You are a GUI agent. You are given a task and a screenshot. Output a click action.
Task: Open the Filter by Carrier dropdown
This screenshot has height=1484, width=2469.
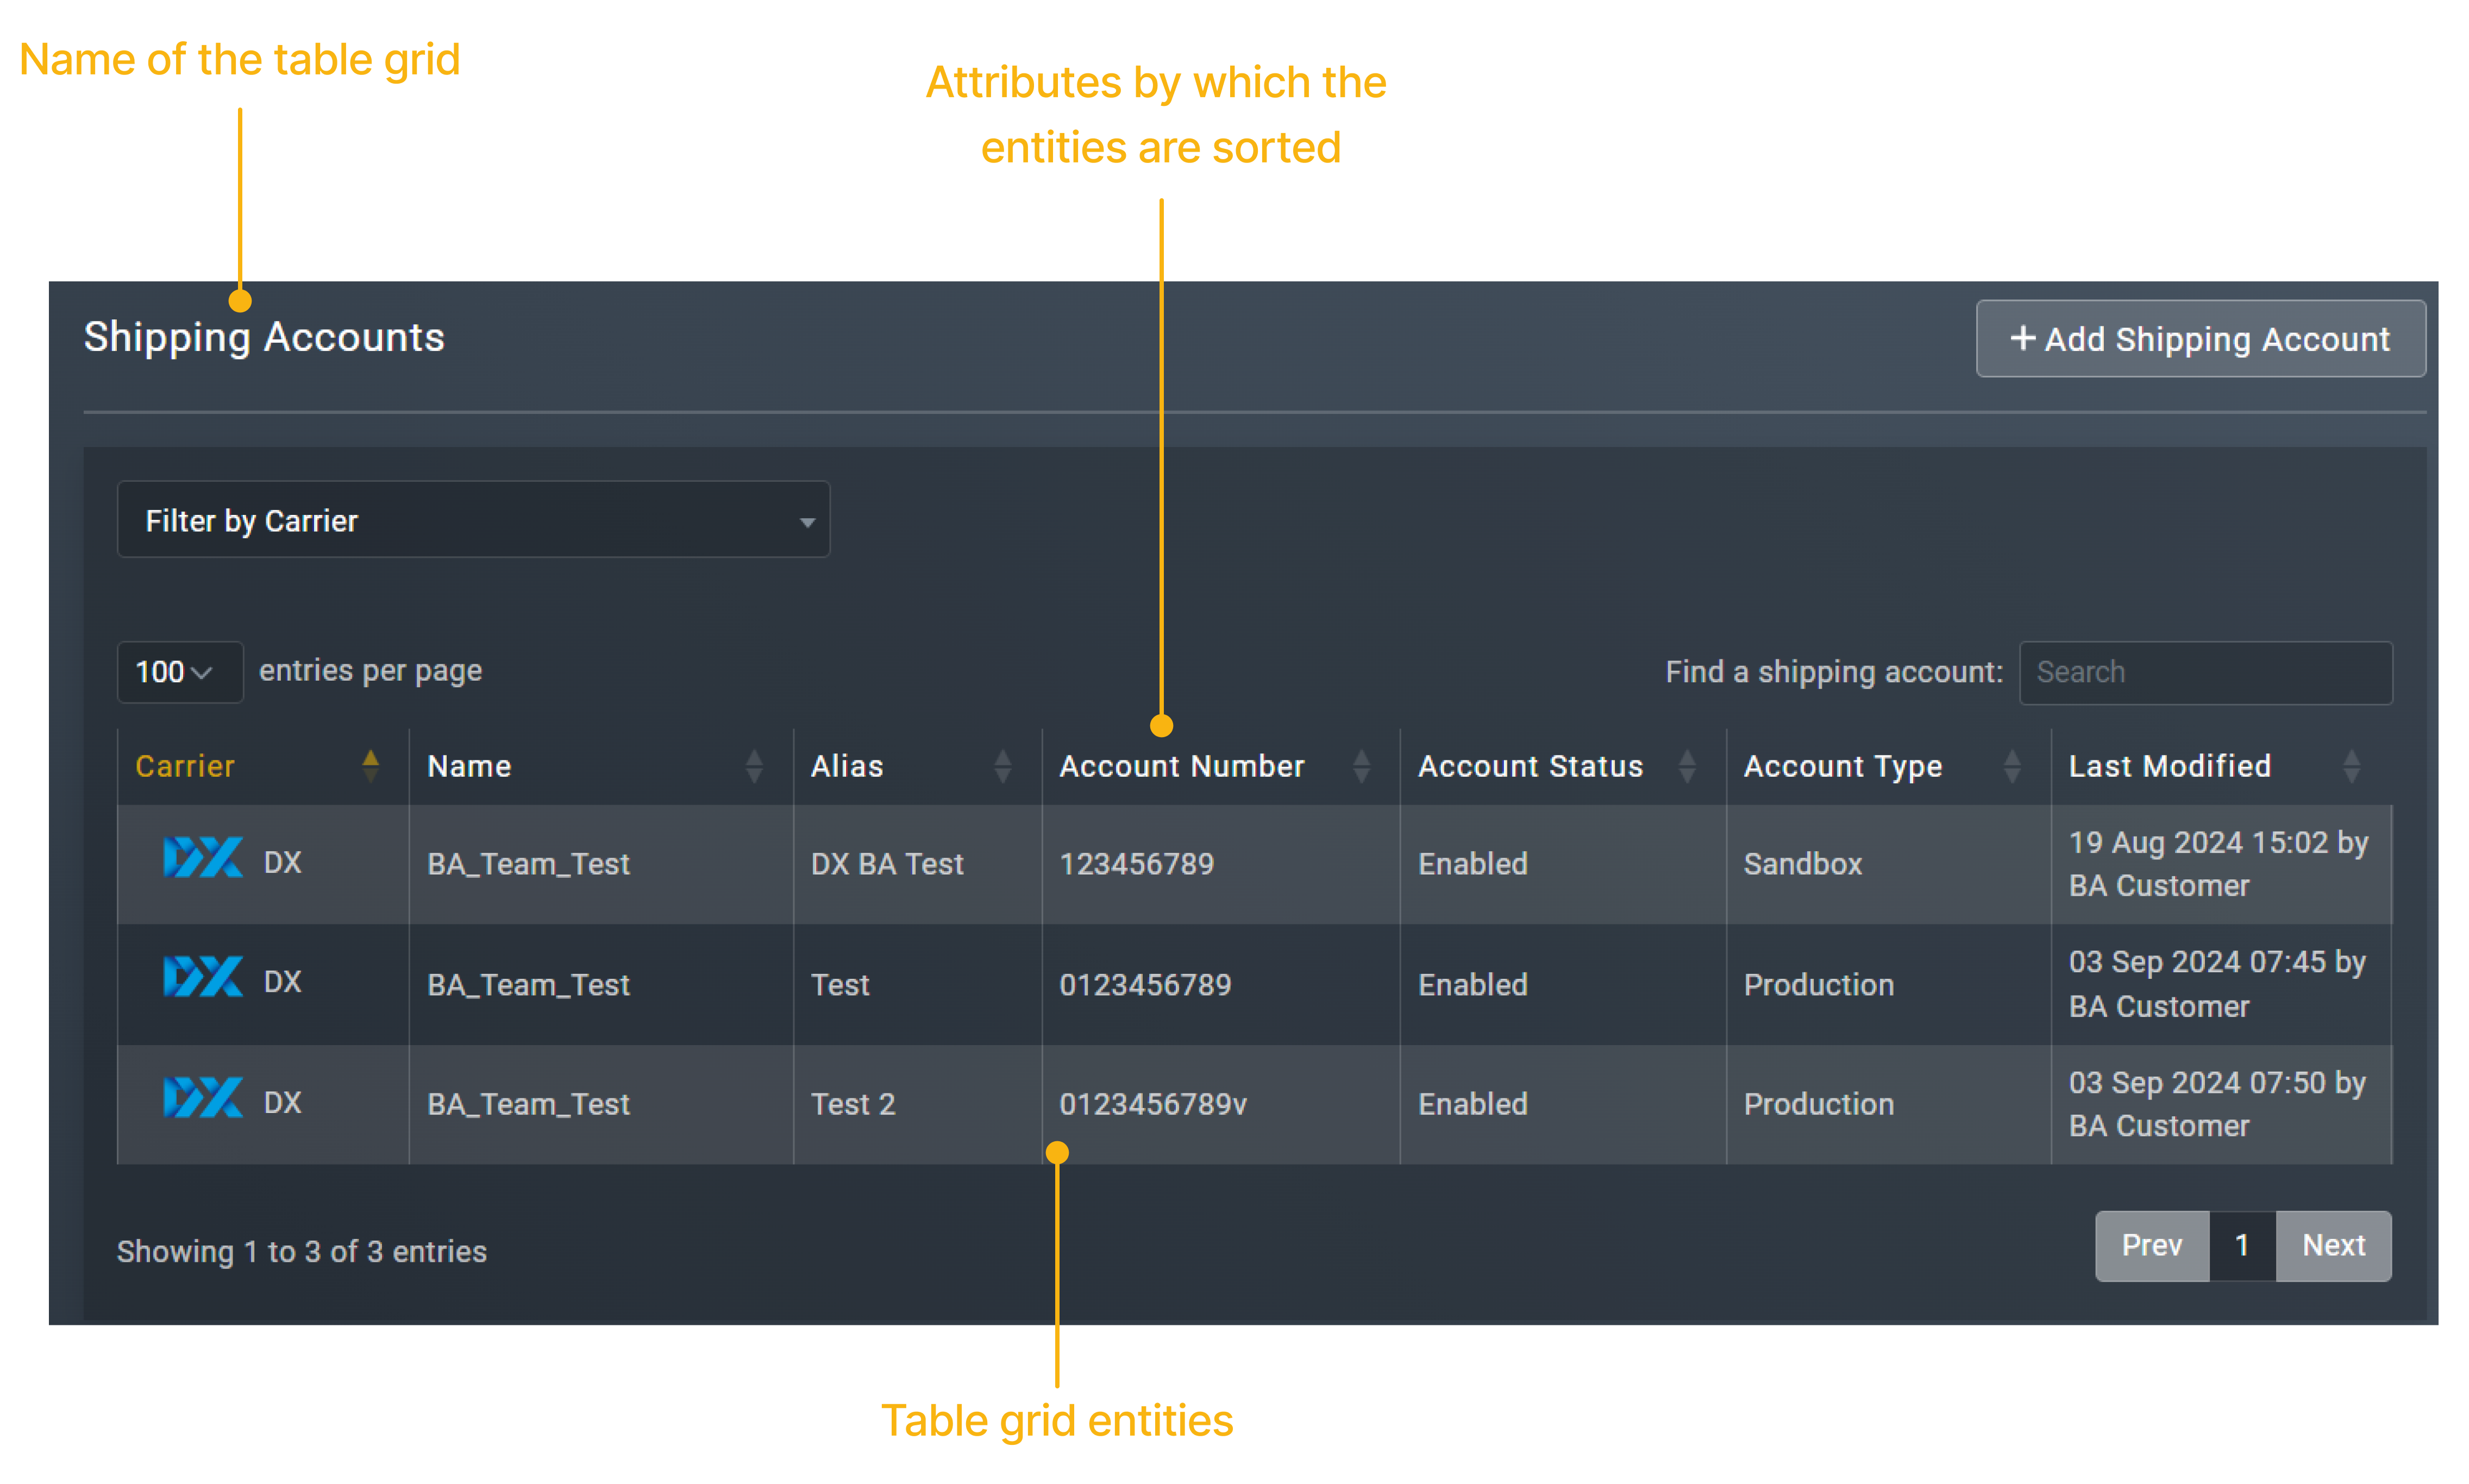473,520
